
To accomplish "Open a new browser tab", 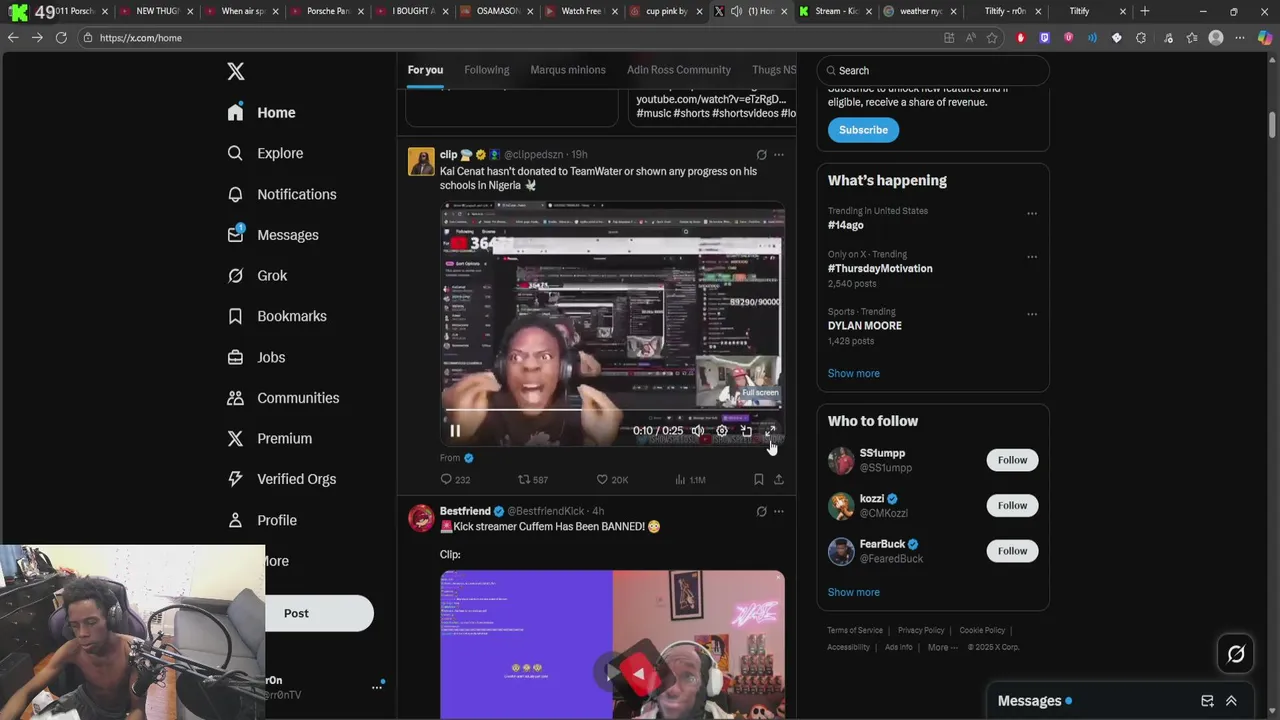I will (x=1145, y=11).
